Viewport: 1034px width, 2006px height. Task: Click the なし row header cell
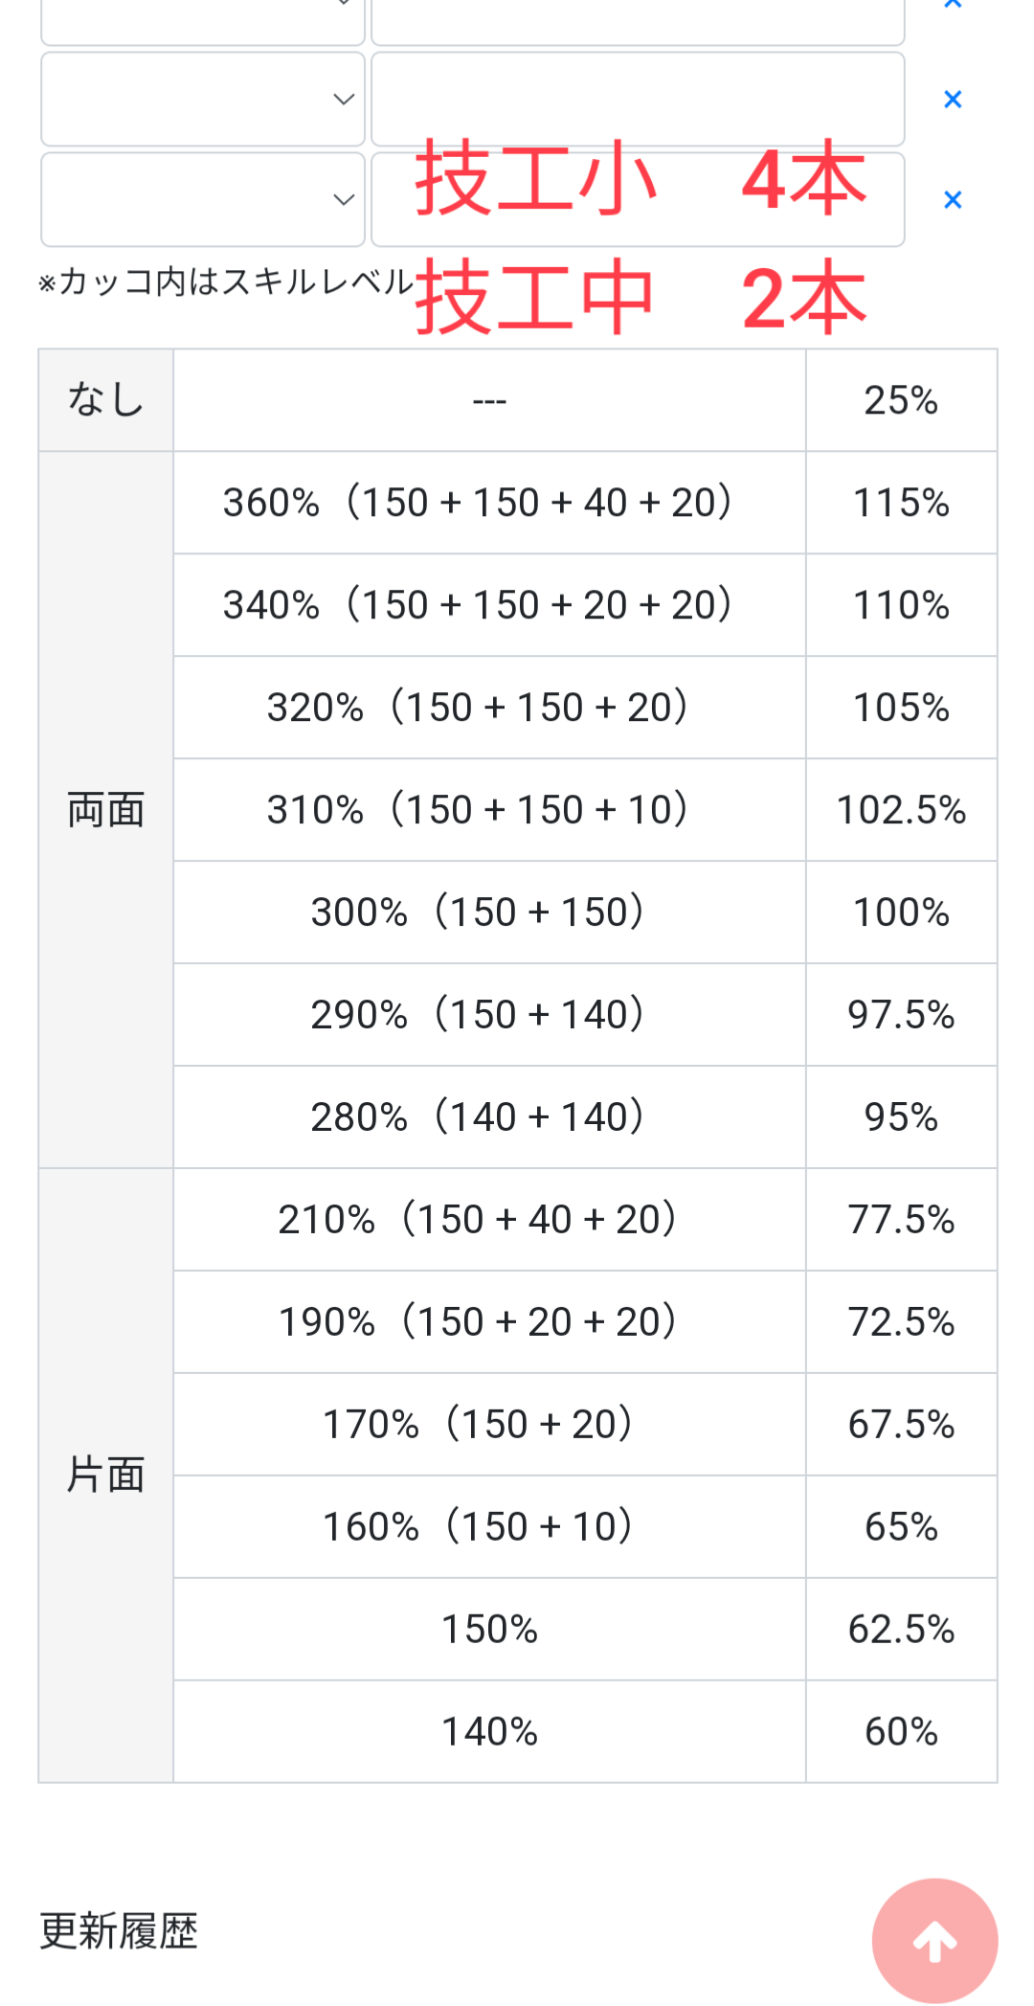tap(106, 400)
